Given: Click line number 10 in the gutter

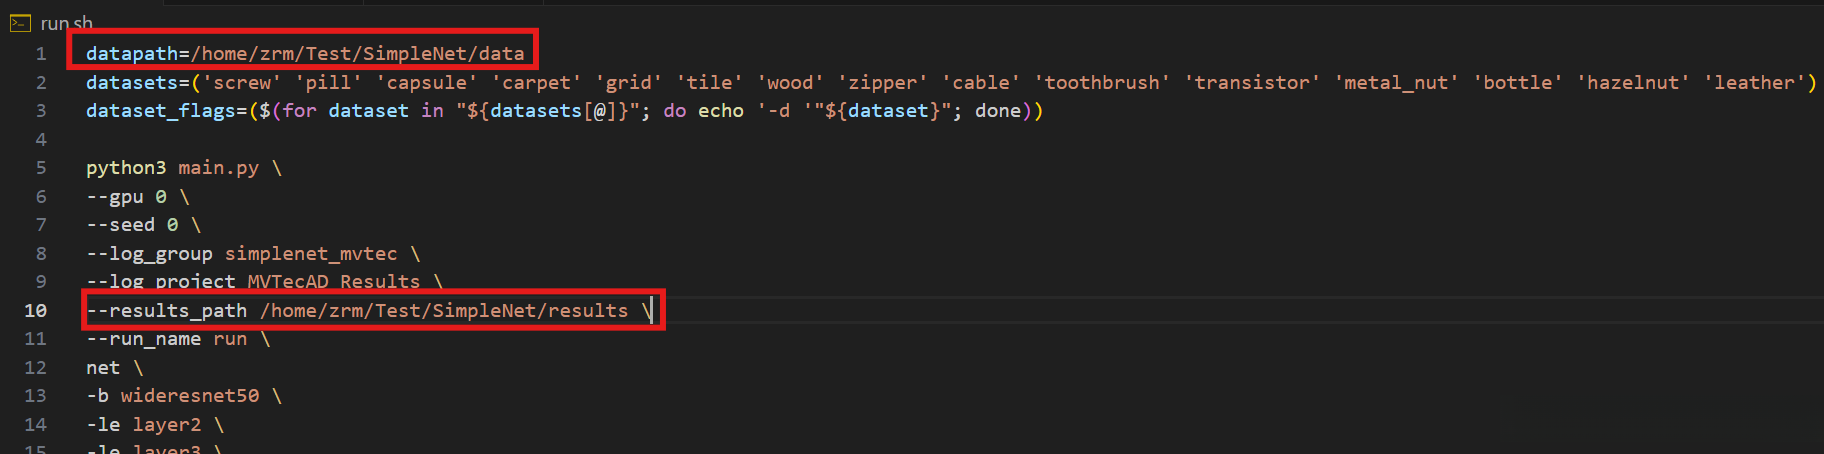Looking at the screenshot, I should click(x=36, y=311).
